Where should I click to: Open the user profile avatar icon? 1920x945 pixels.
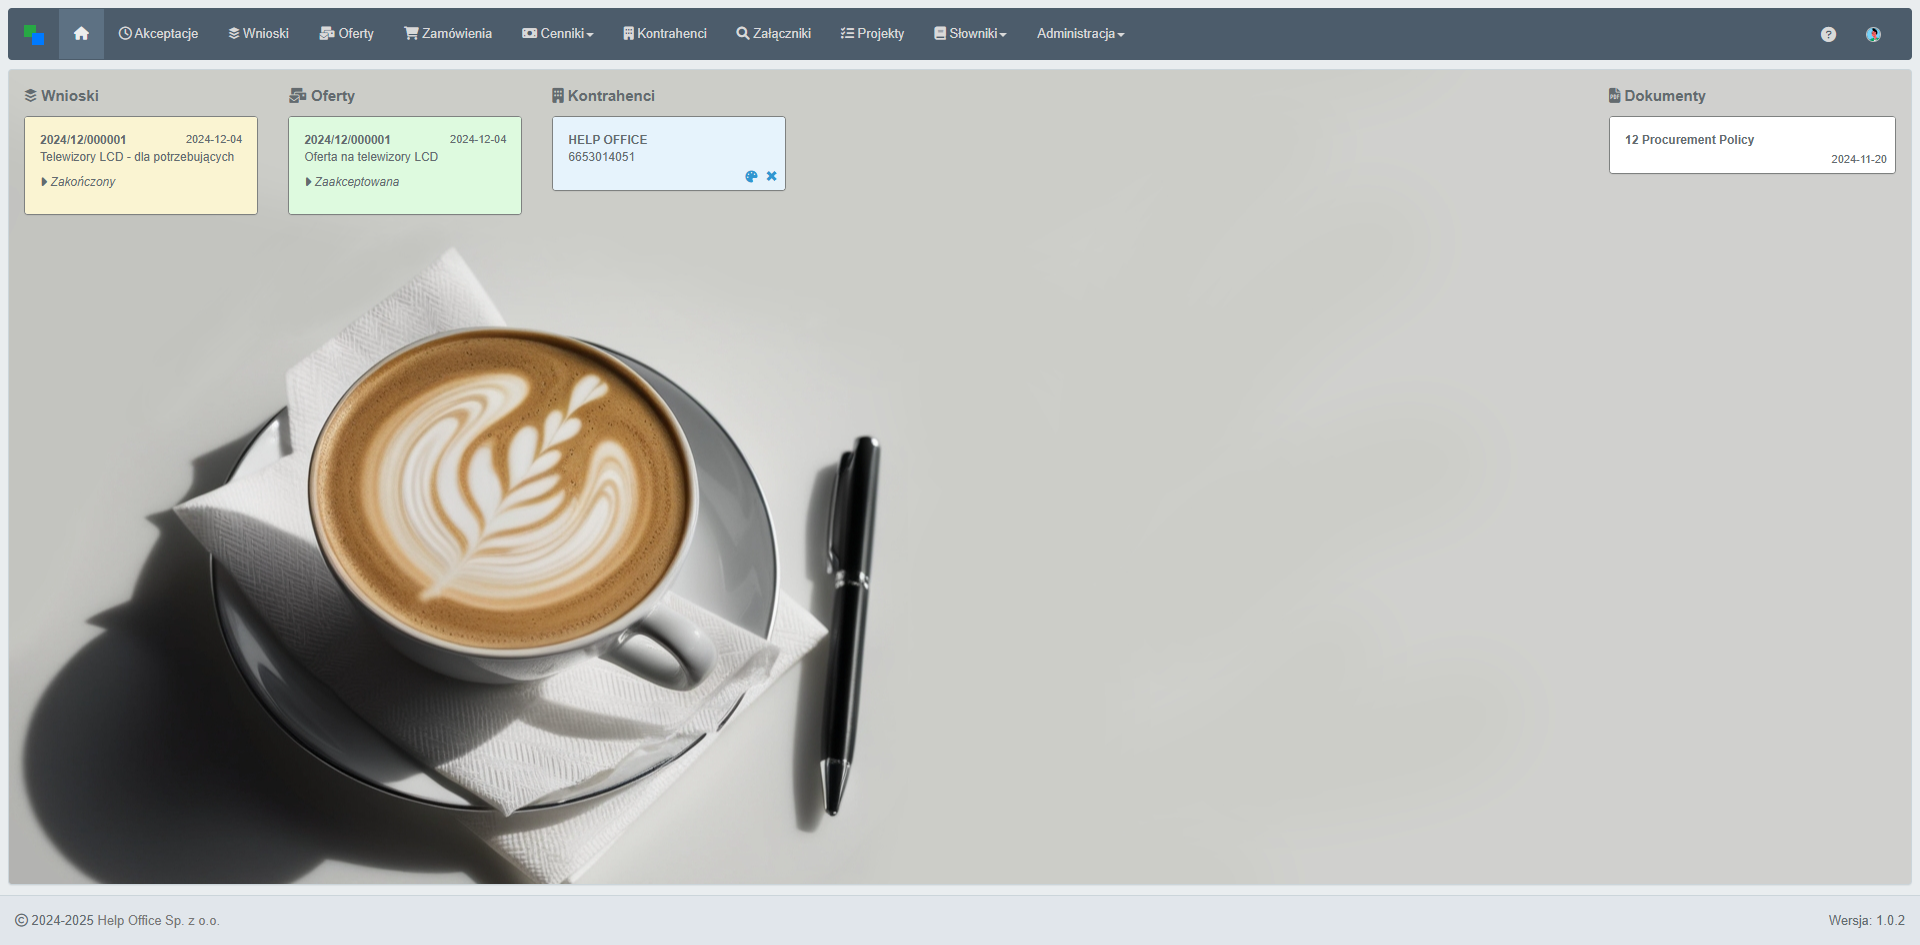click(x=1873, y=34)
